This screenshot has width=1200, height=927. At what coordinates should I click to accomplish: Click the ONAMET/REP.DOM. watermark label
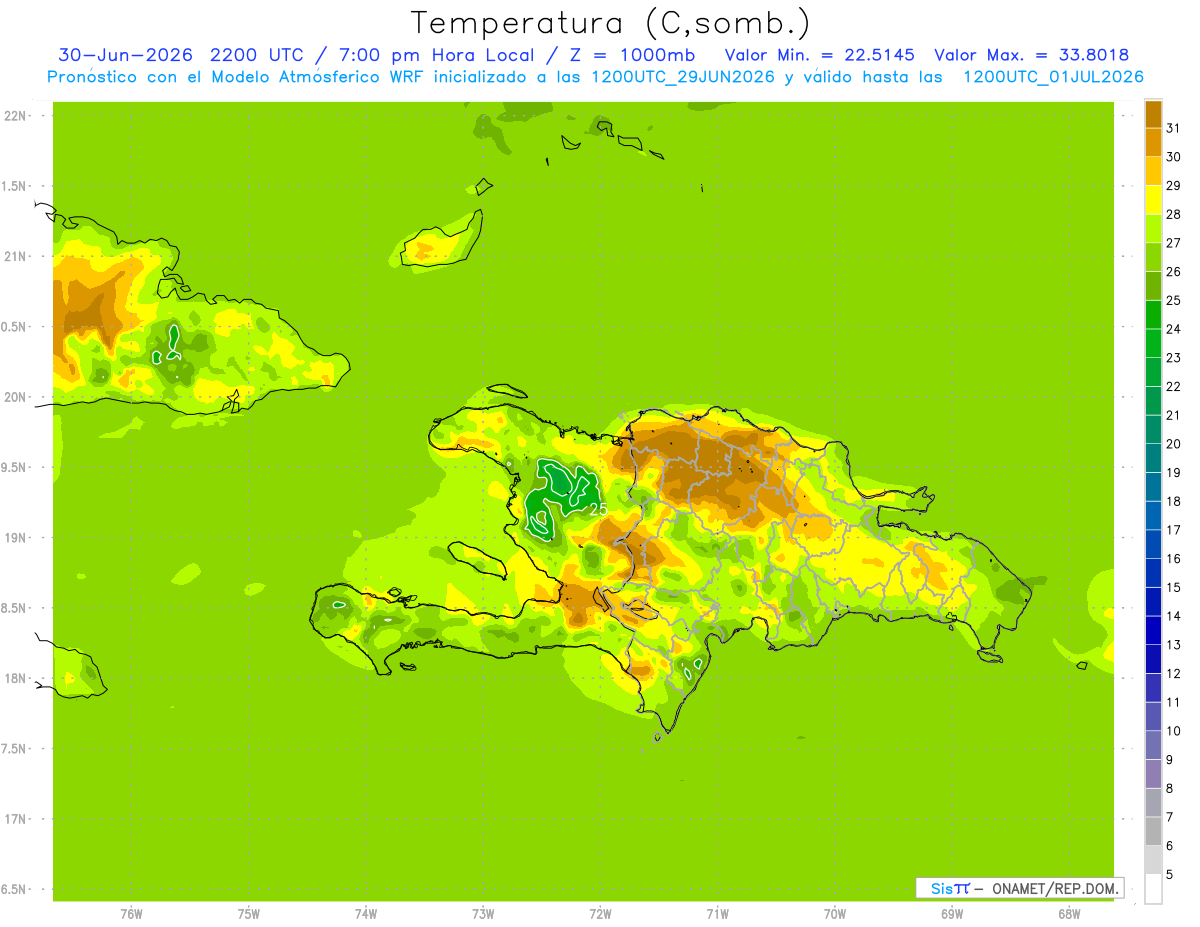point(1054,888)
